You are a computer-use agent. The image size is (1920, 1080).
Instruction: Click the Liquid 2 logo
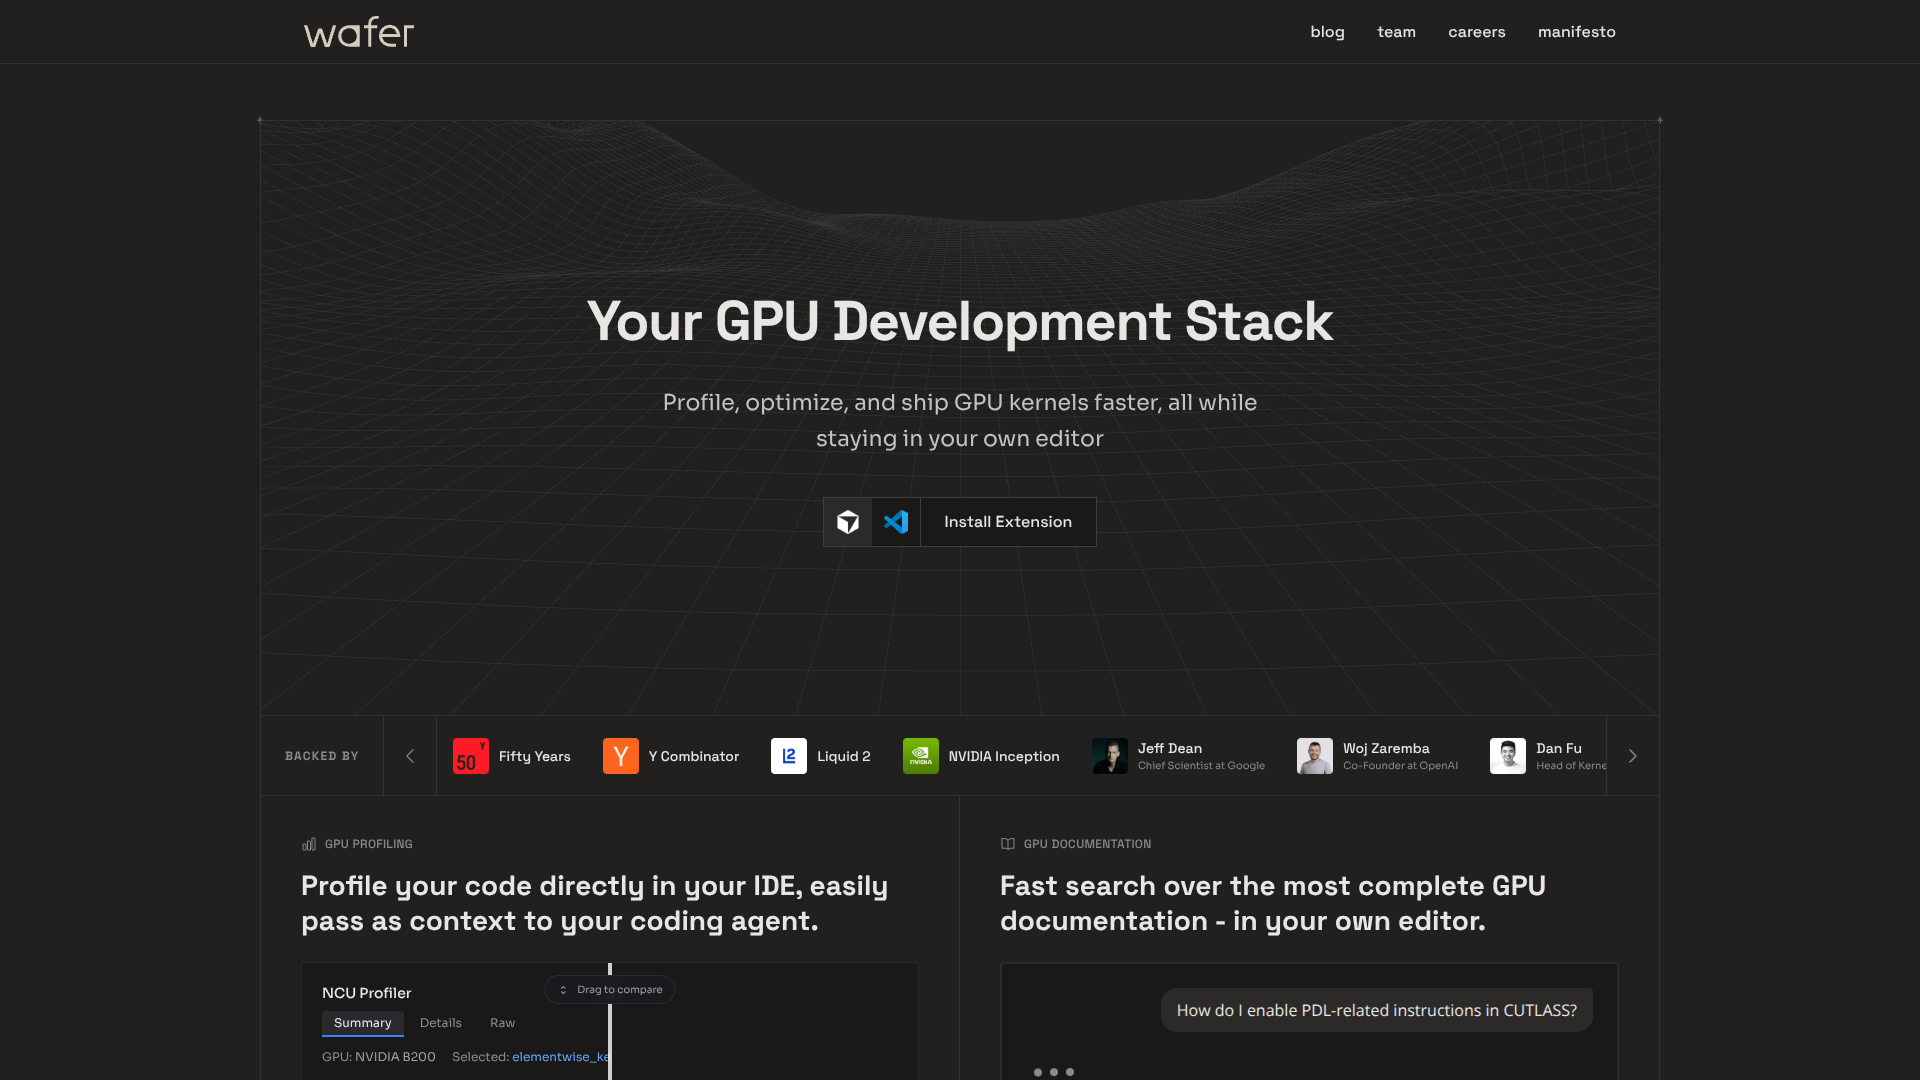click(789, 756)
